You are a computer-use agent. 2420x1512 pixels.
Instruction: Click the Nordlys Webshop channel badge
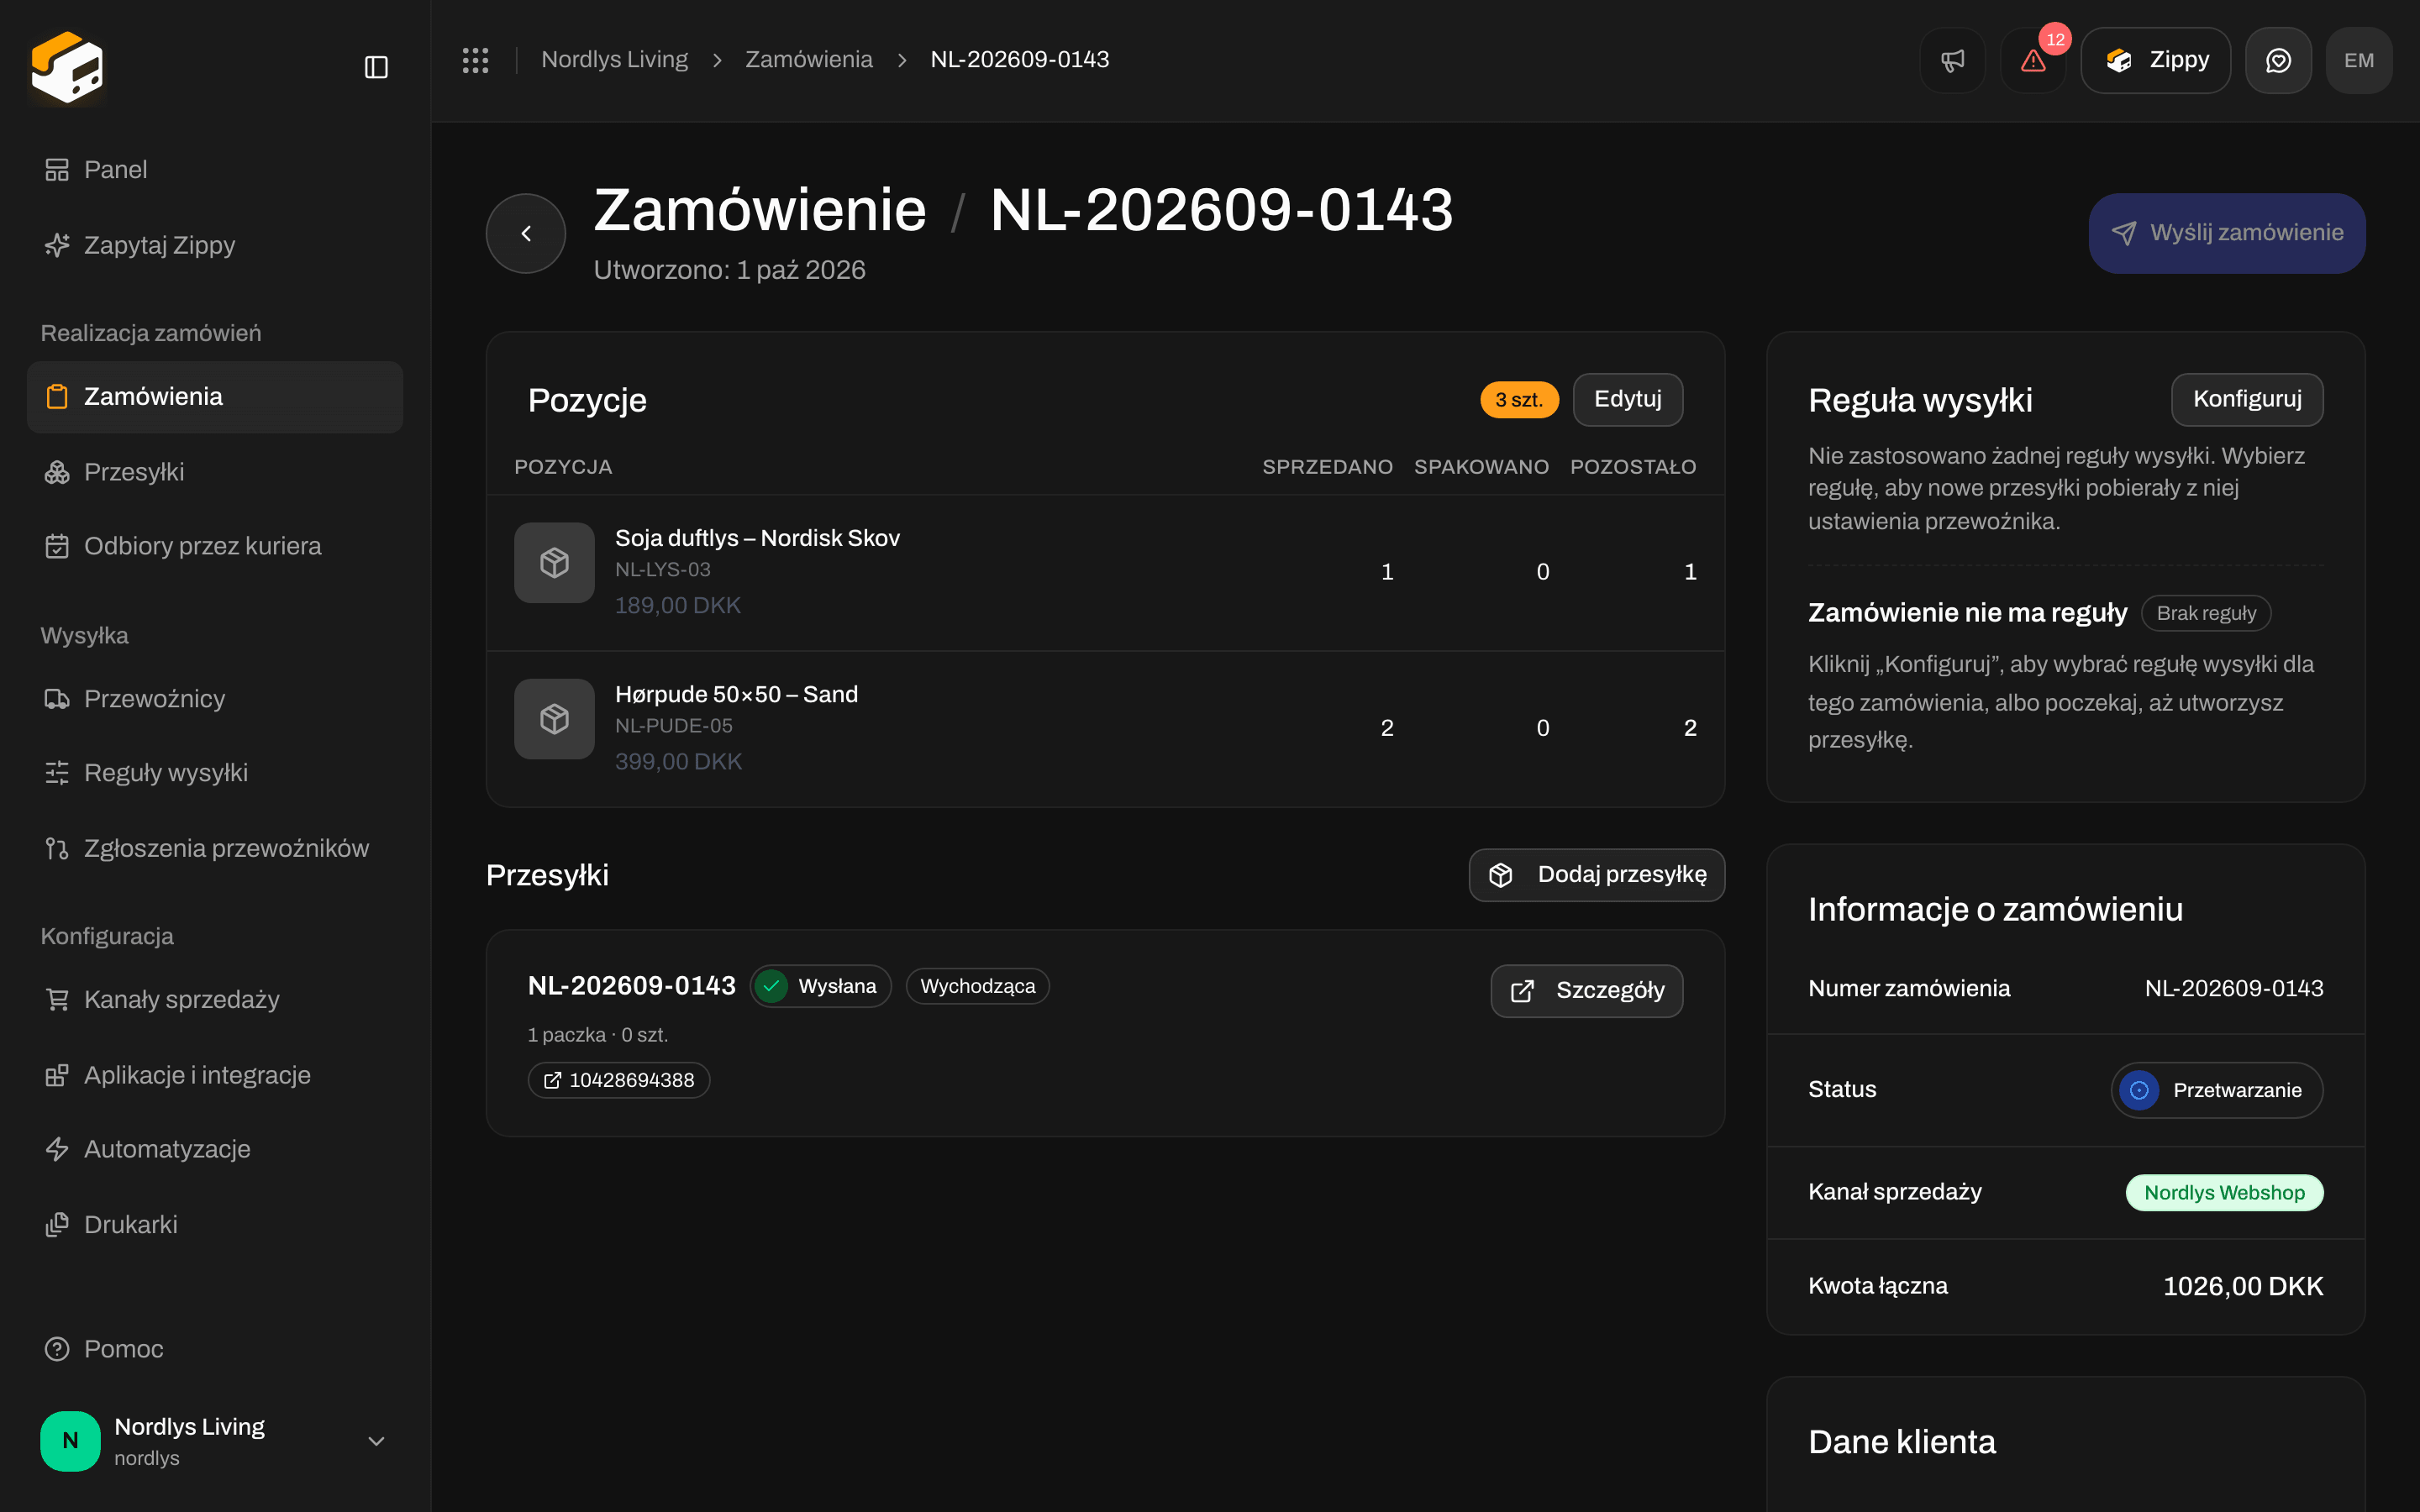[2224, 1192]
